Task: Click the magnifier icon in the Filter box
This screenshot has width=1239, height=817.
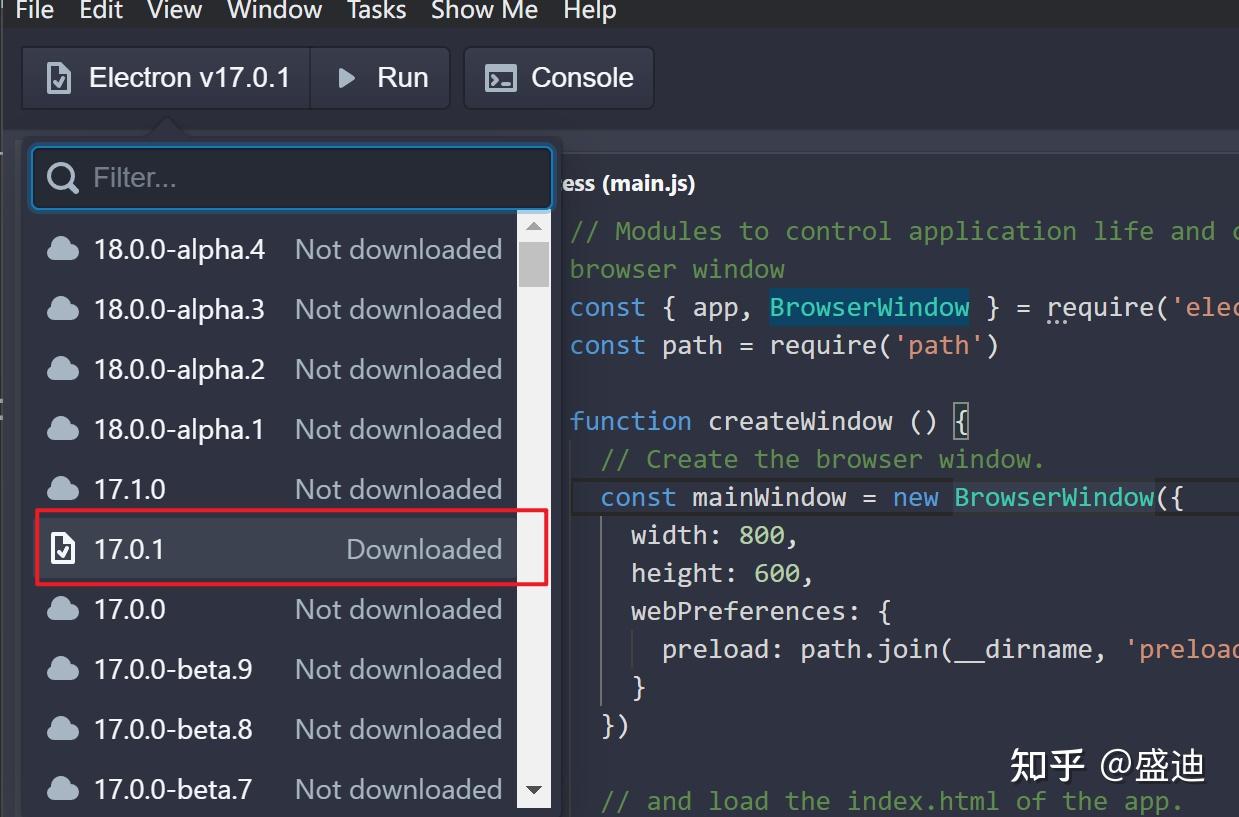Action: coord(62,177)
